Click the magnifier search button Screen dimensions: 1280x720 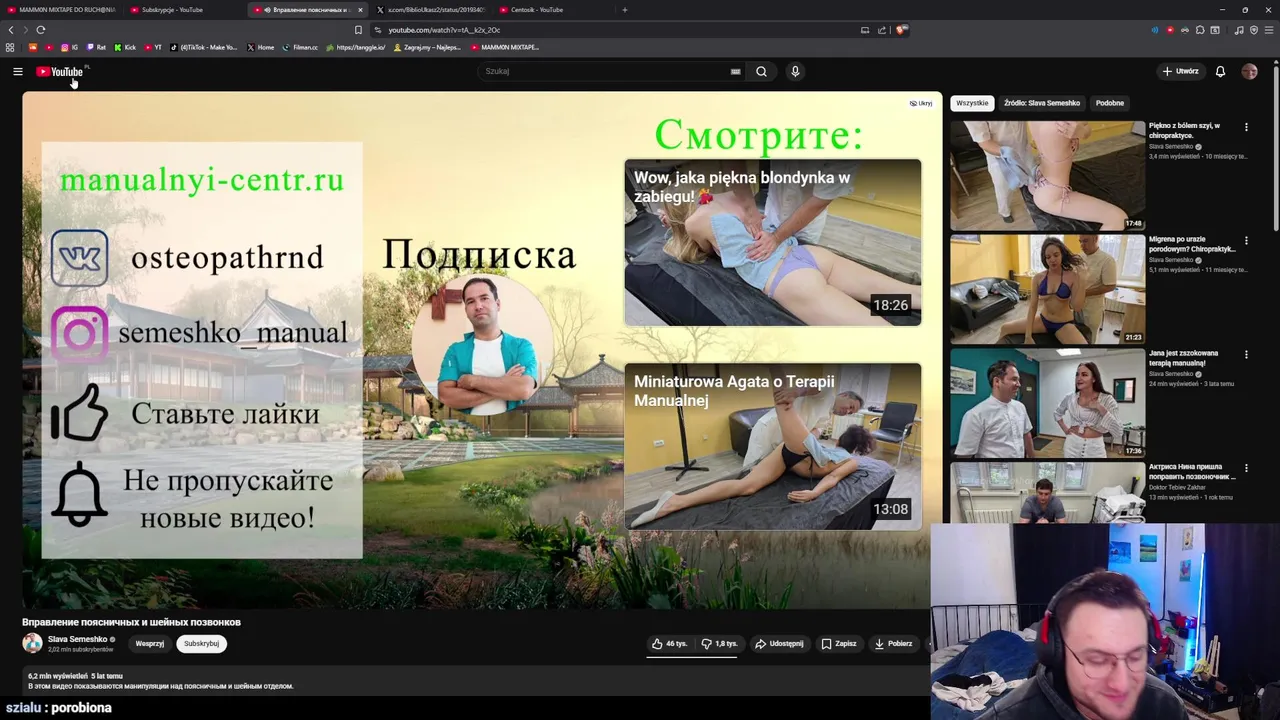tap(761, 71)
